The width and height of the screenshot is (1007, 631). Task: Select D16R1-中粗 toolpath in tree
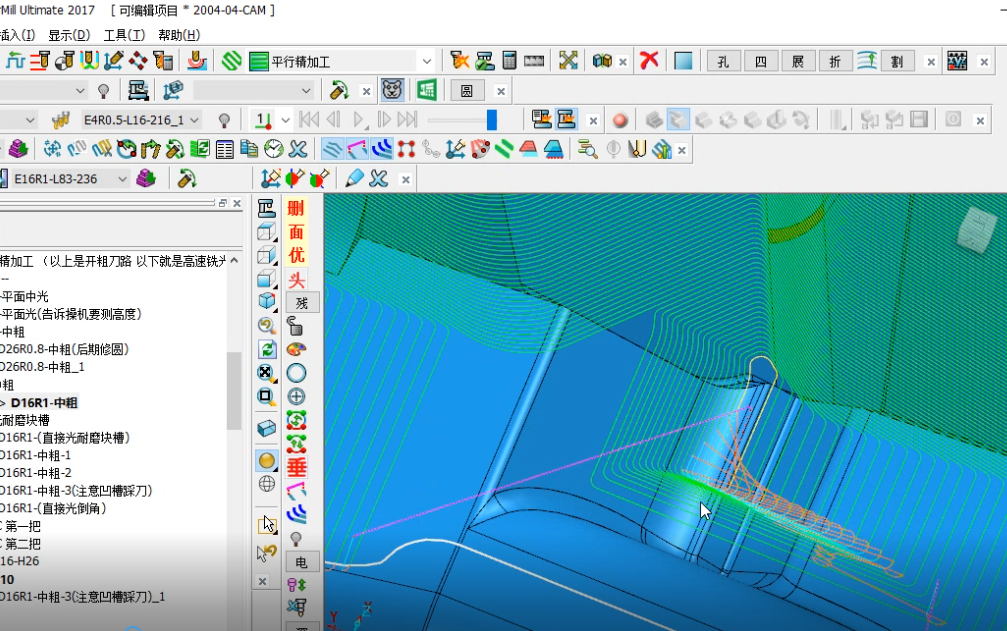(x=44, y=402)
